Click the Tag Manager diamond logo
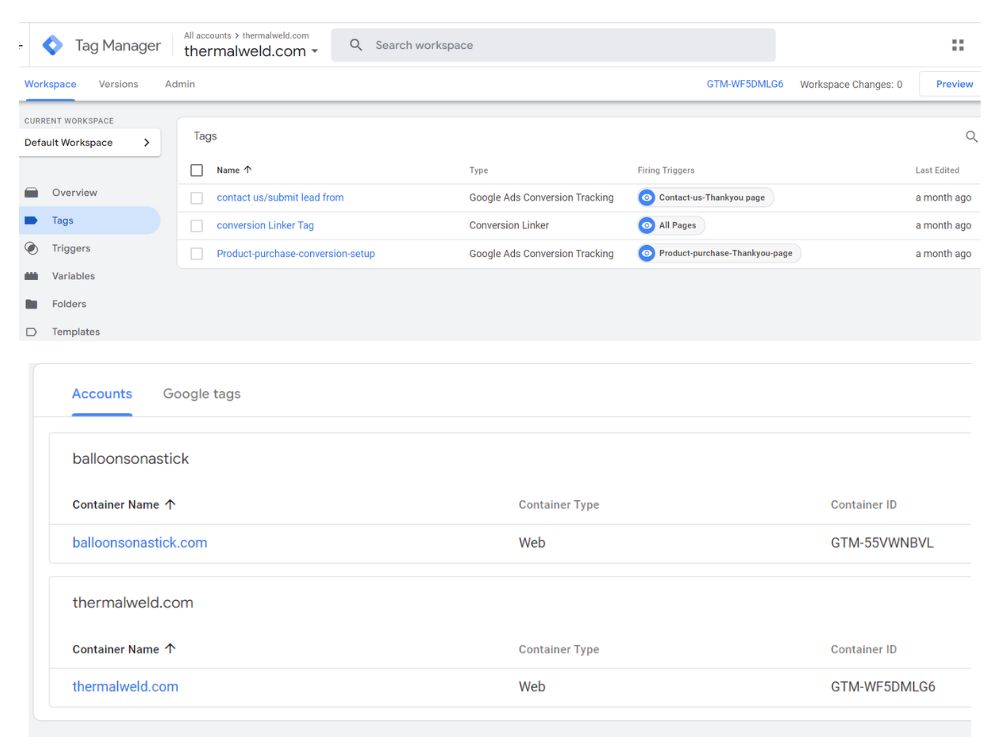 coord(51,44)
